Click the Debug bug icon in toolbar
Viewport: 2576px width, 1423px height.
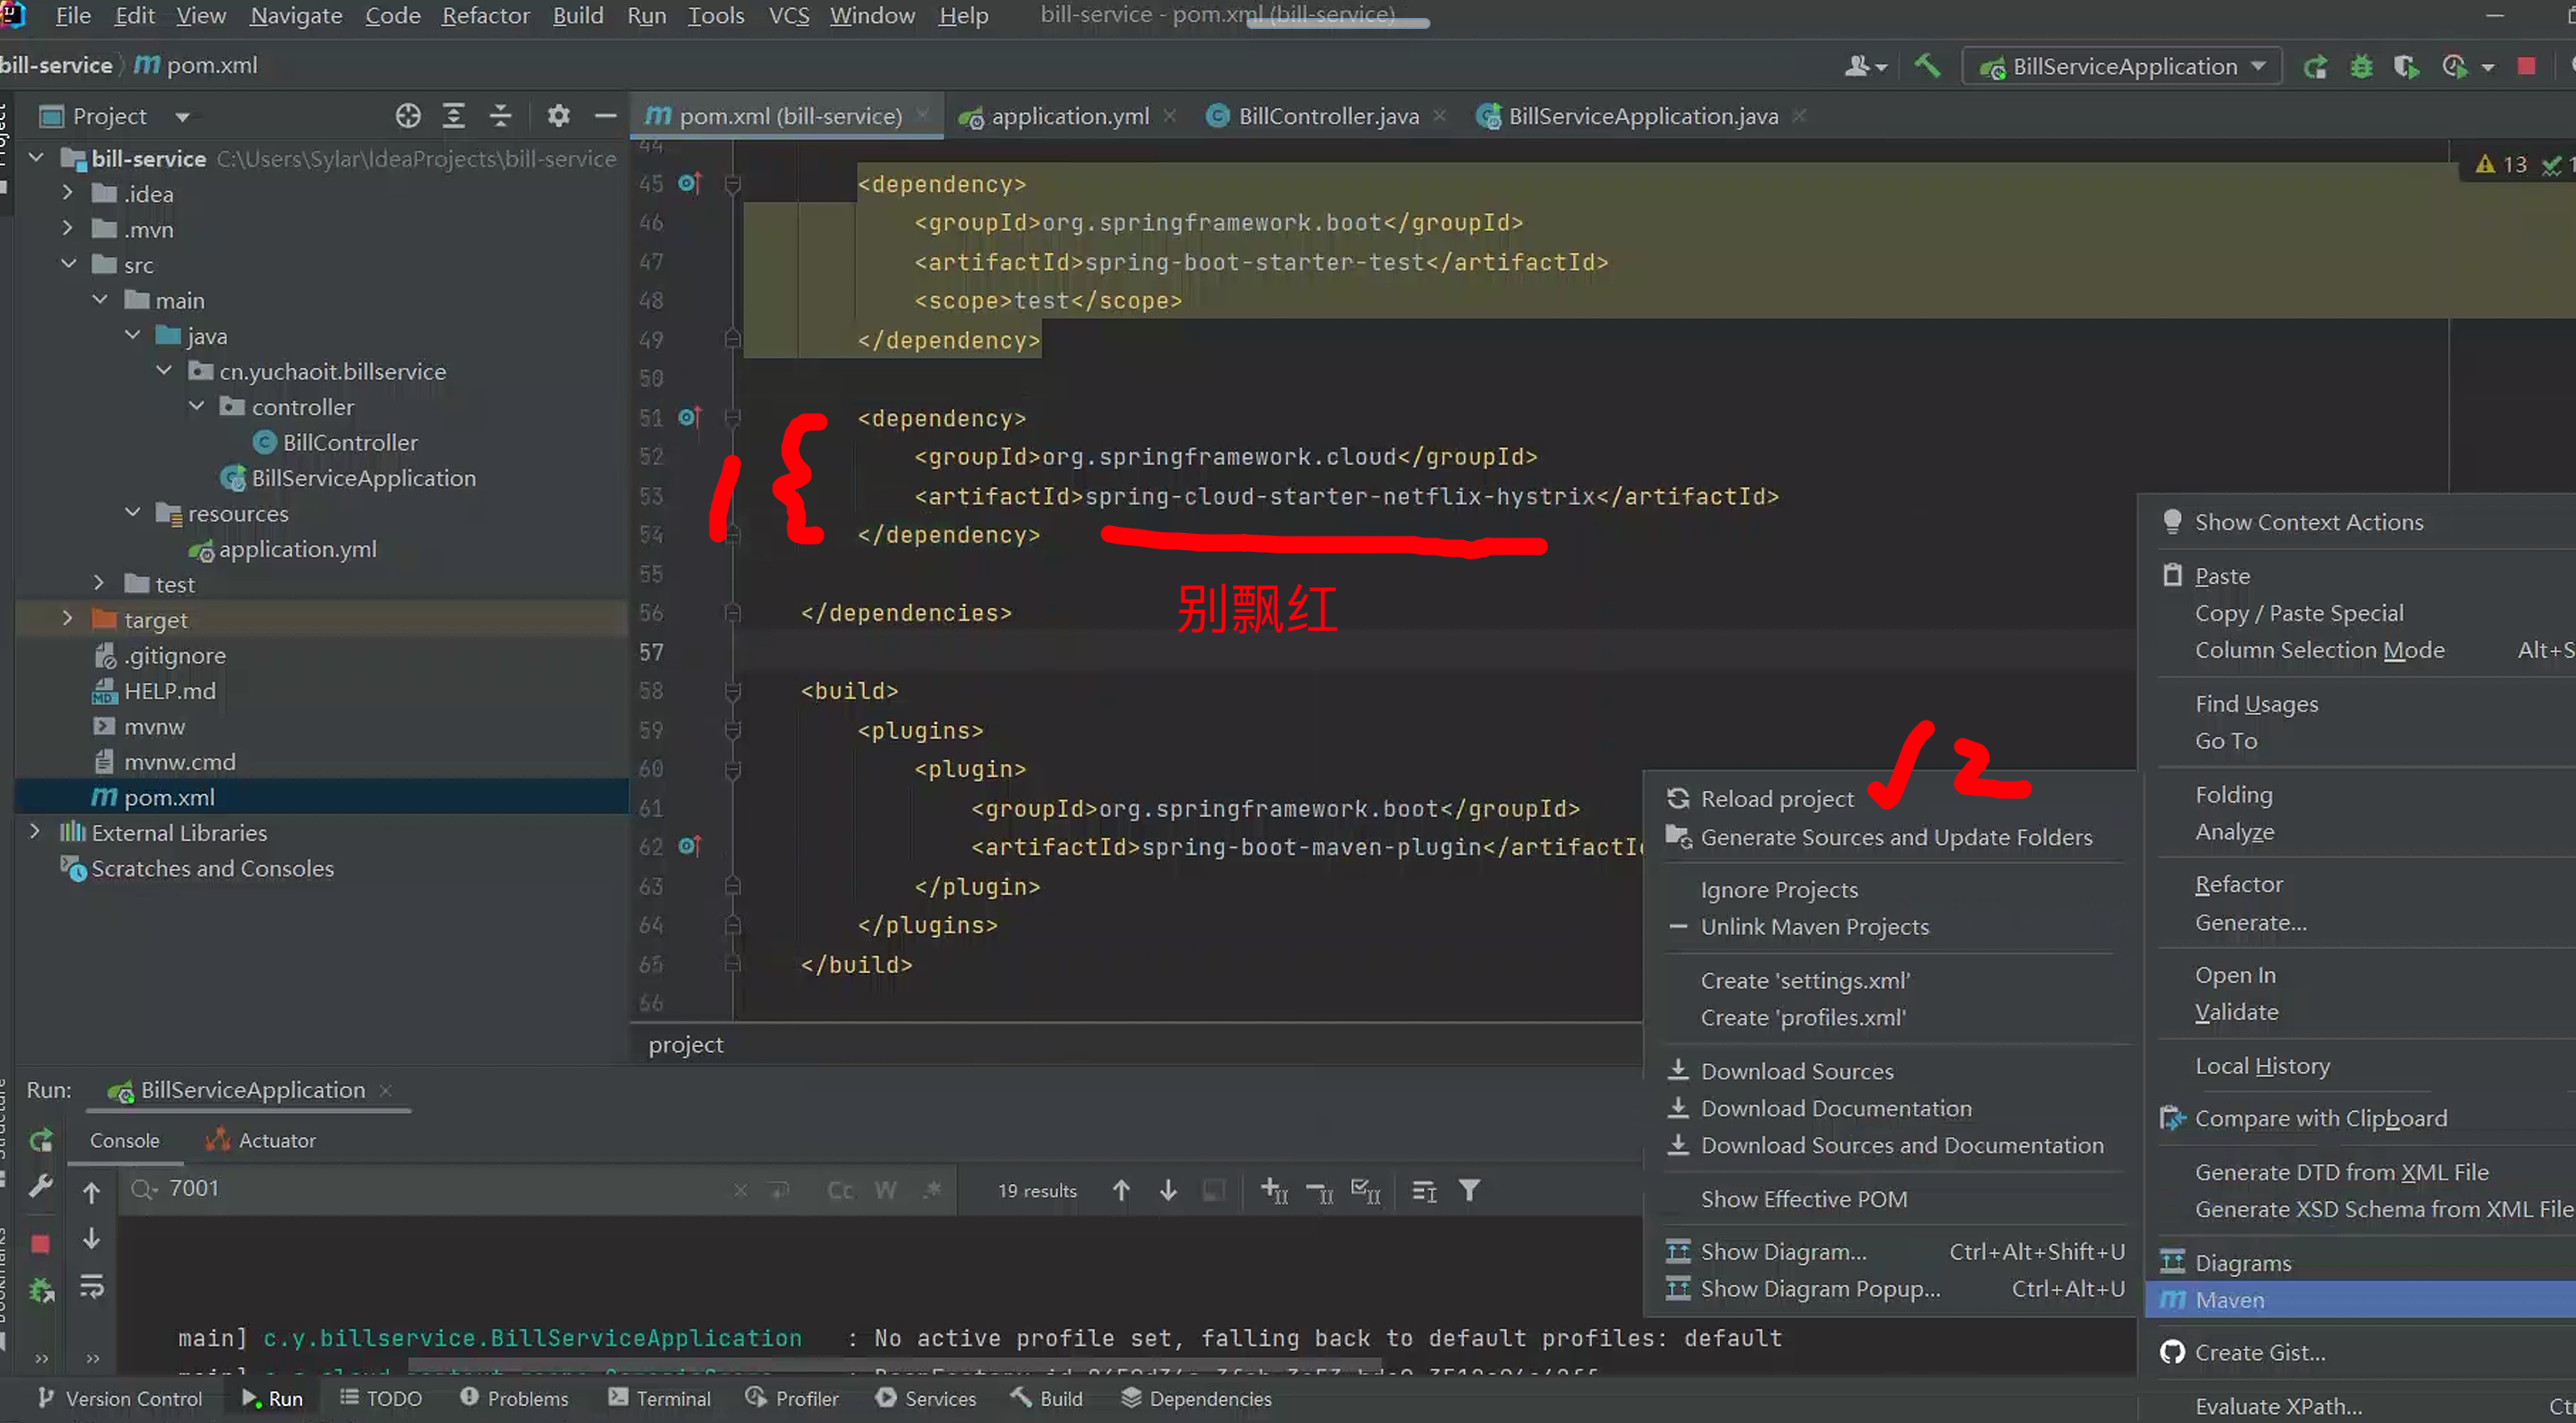tap(2361, 67)
